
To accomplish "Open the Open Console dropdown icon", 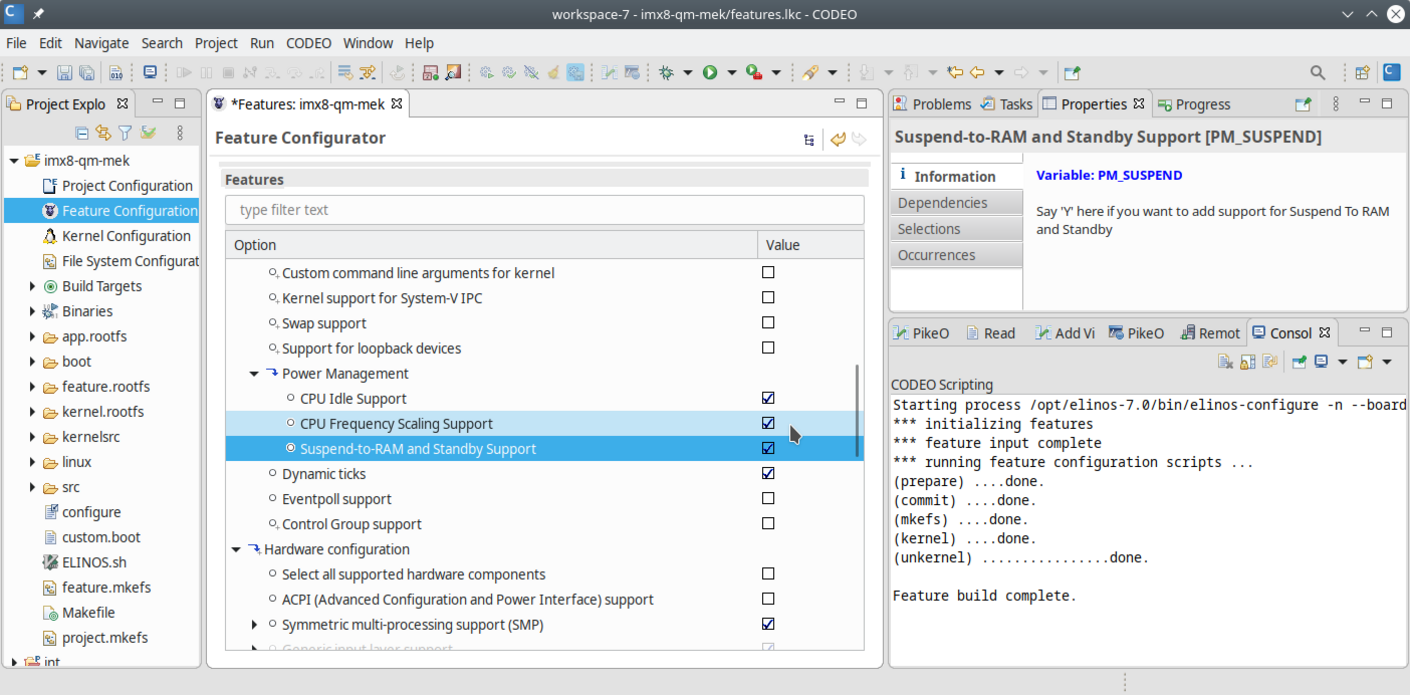I will [1387, 361].
